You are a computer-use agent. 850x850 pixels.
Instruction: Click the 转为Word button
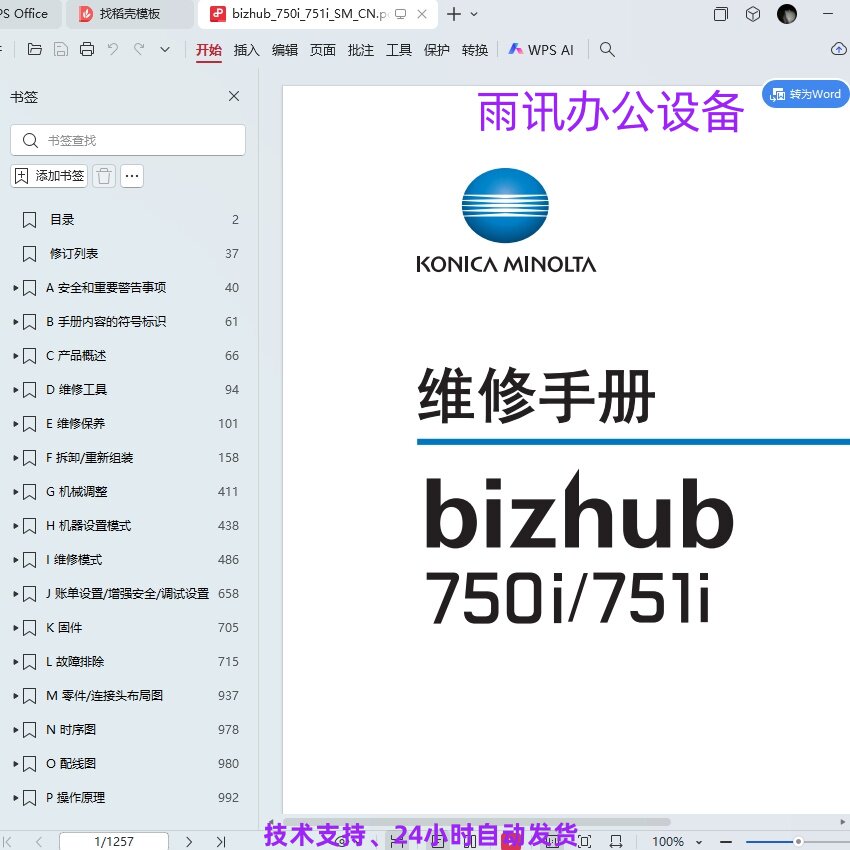[x=806, y=94]
